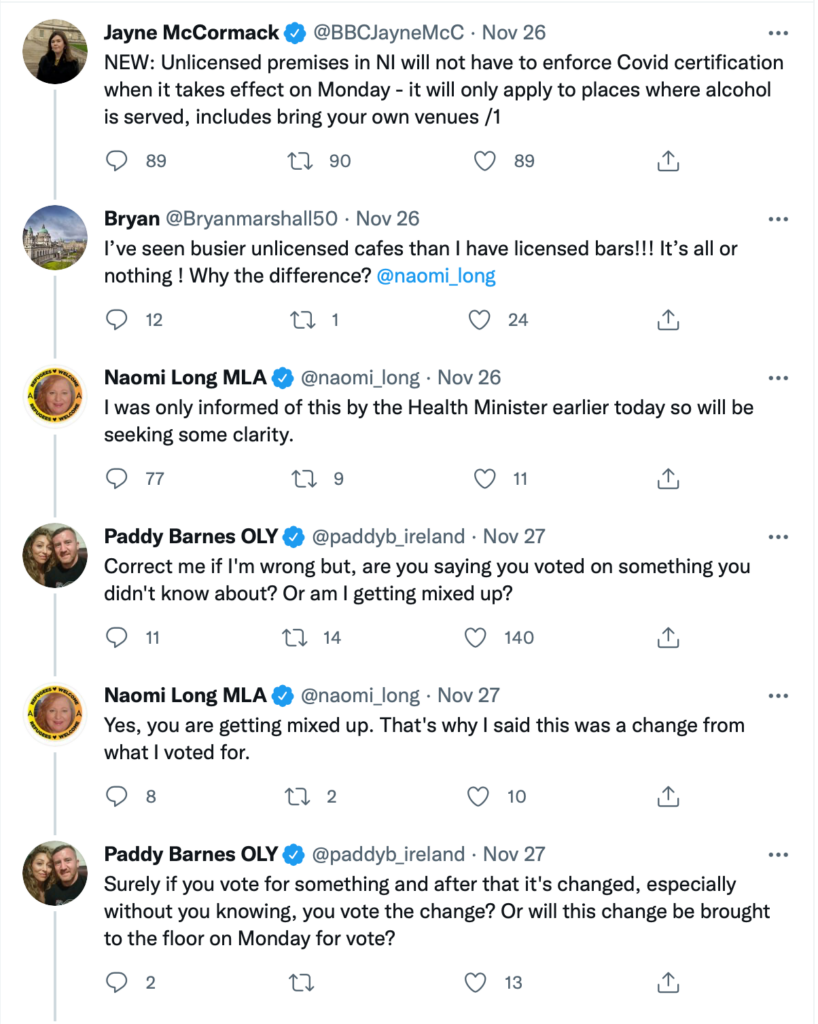Share Bryan's tweet via share icon
The width and height of the screenshot is (818, 1024).
pyautogui.click(x=668, y=320)
